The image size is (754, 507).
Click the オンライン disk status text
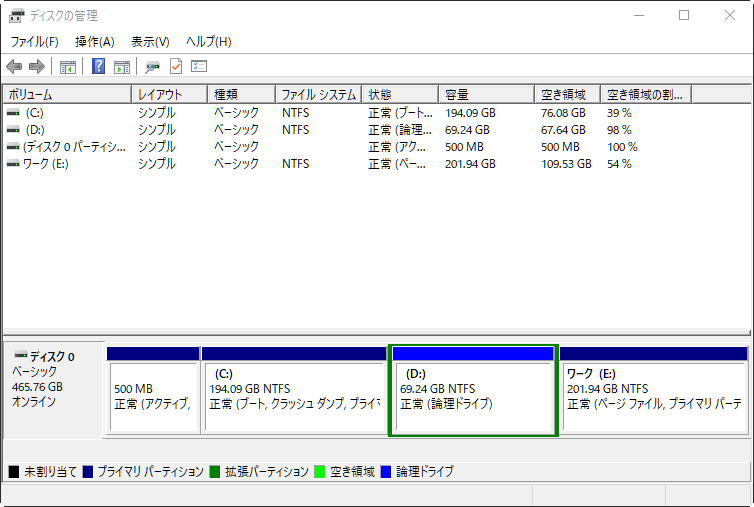(34, 402)
